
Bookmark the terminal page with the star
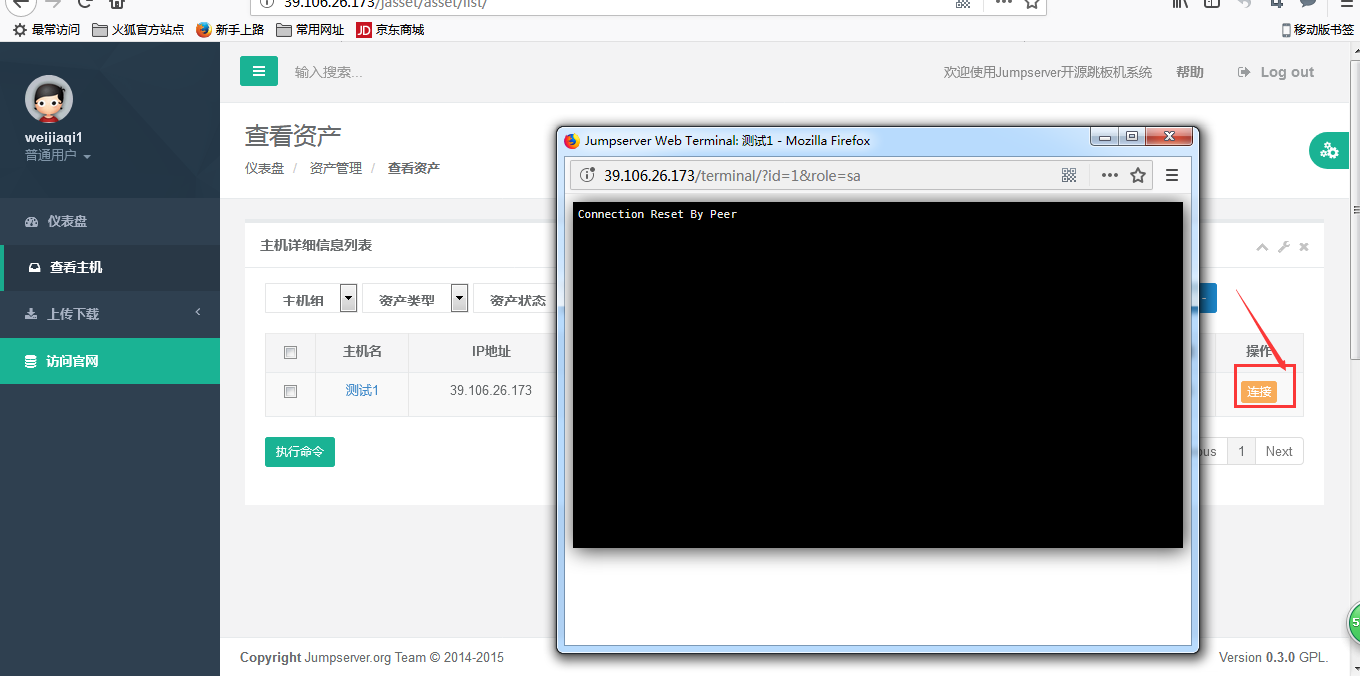(x=1138, y=175)
